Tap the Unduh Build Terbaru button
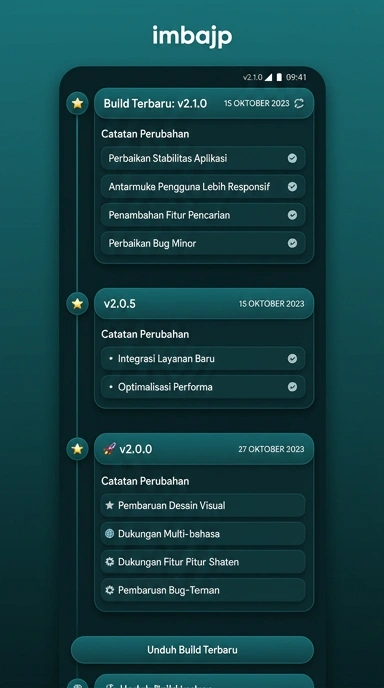 point(192,650)
